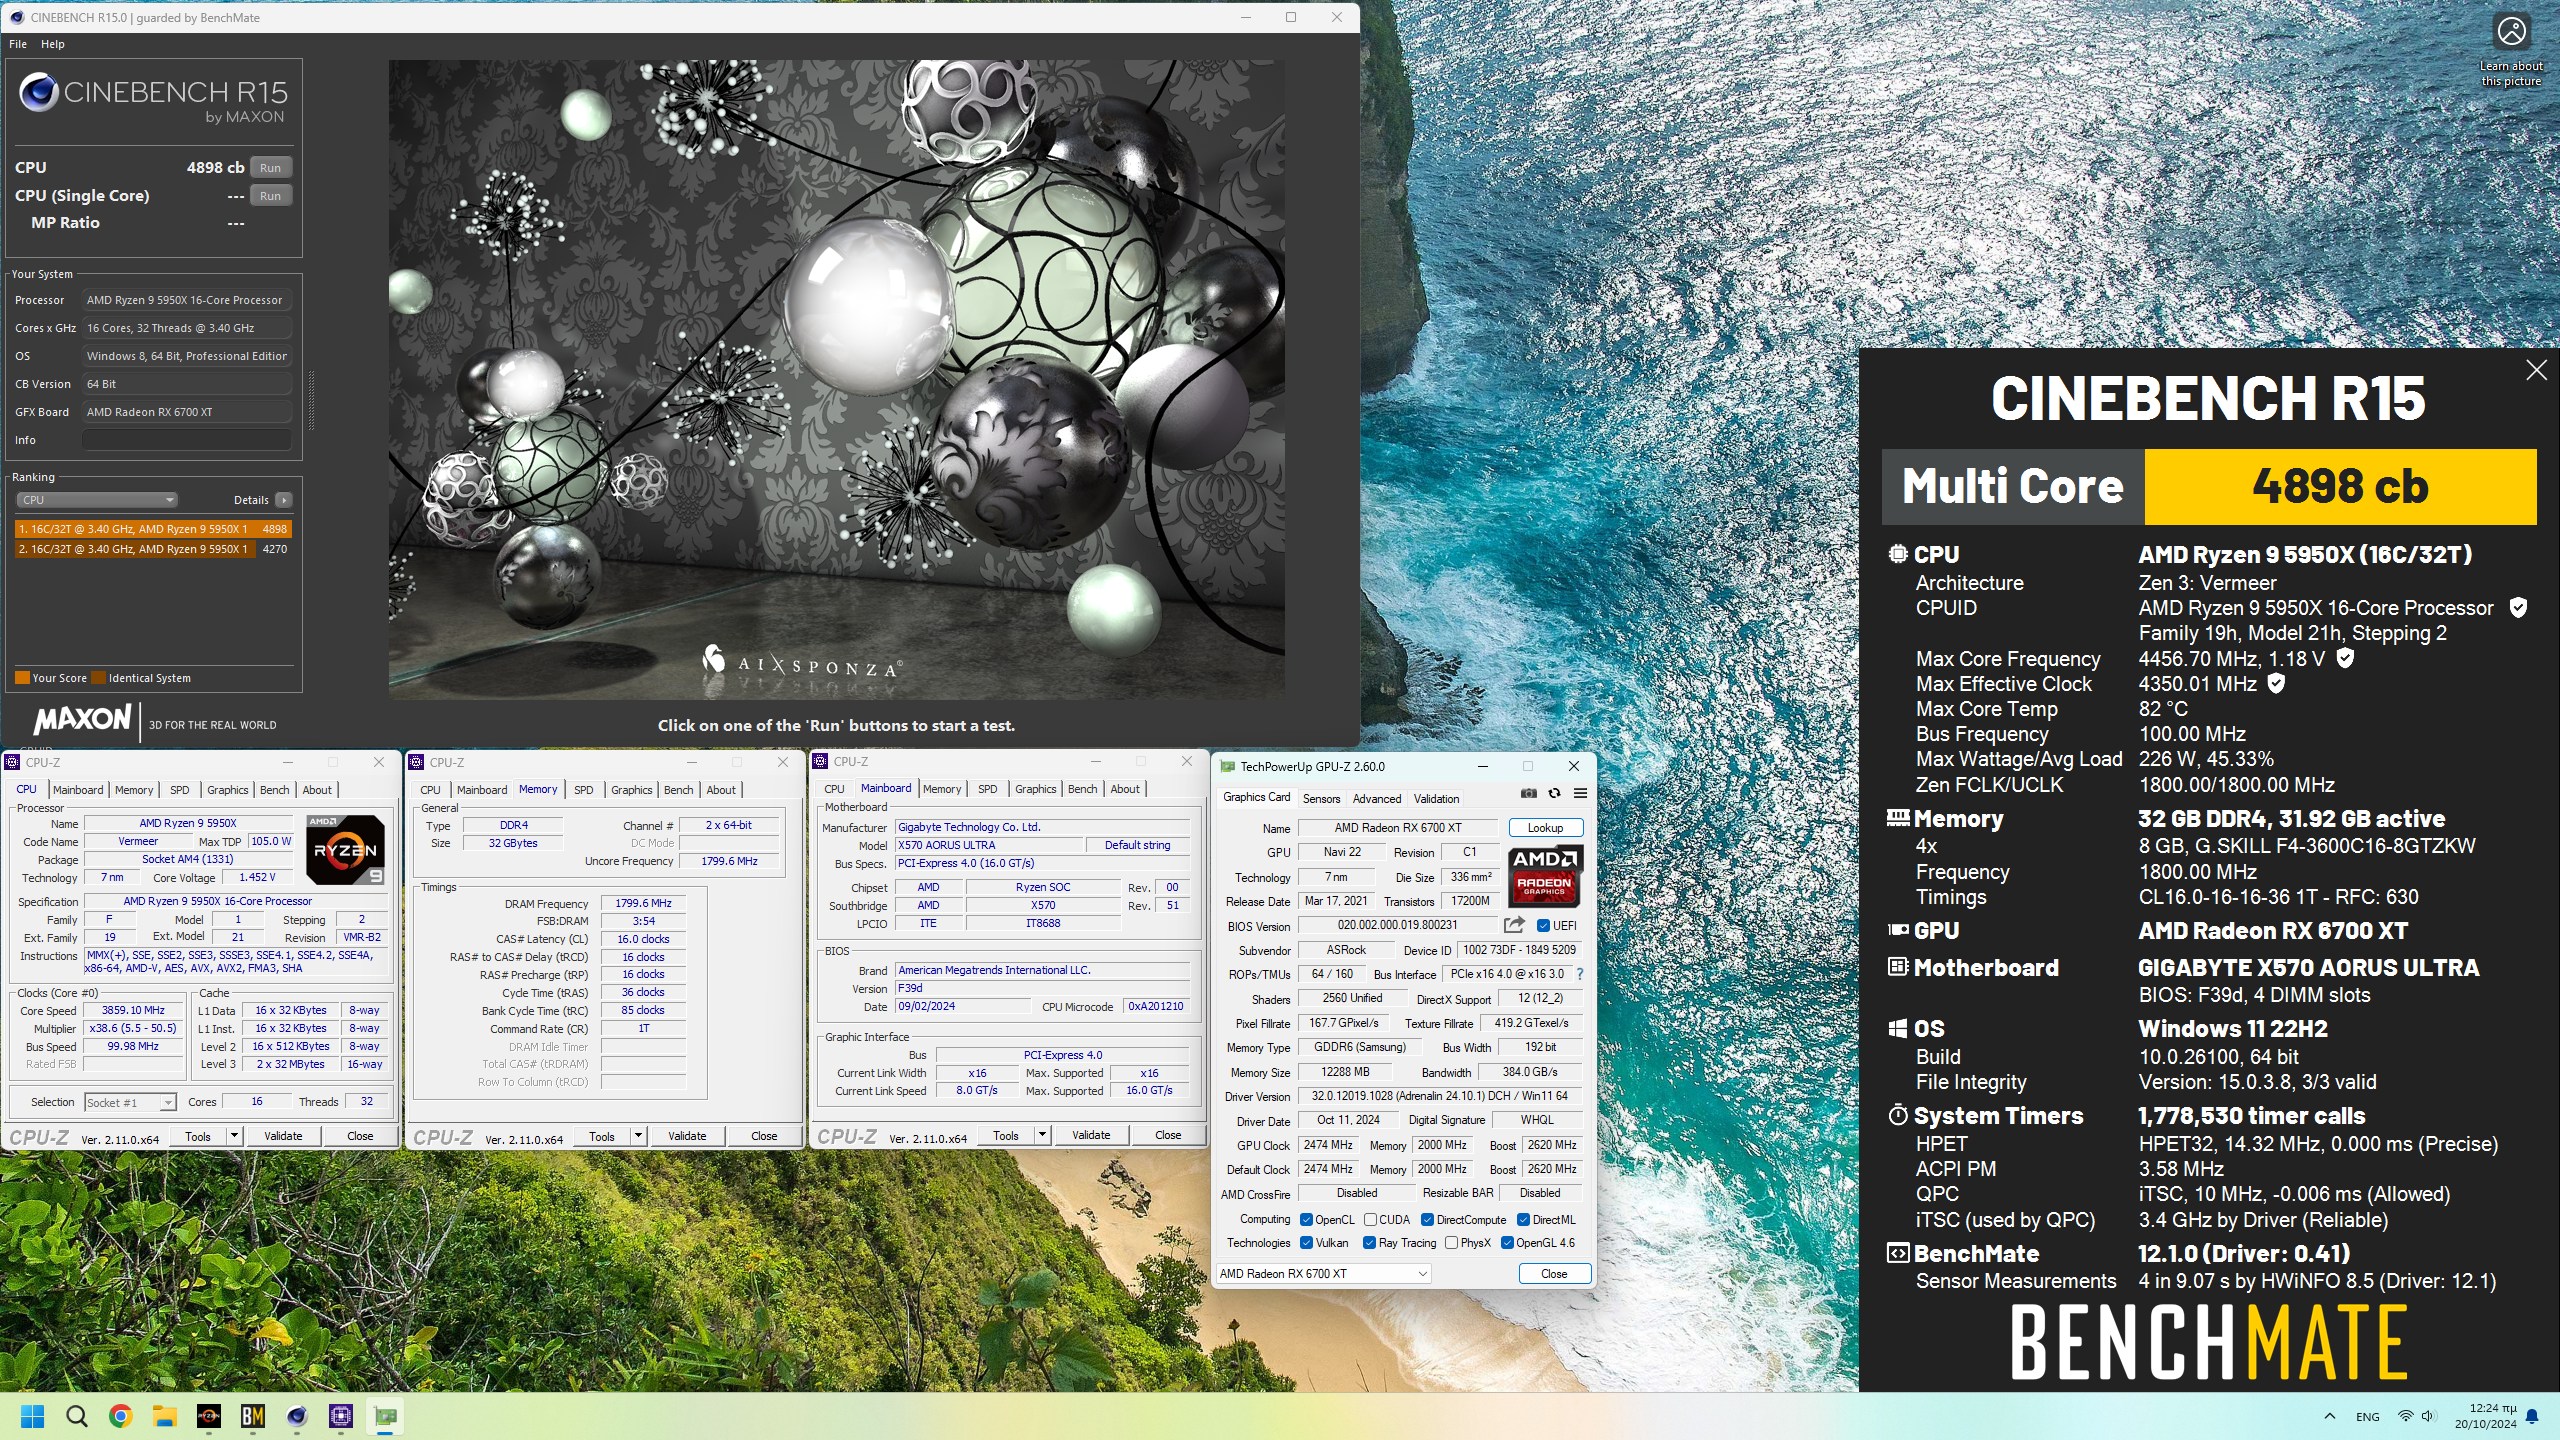Viewport: 2560px width, 1440px height.
Task: Open Tools dropdown arrow in CPU-Z CPU window
Action: pos(234,1135)
